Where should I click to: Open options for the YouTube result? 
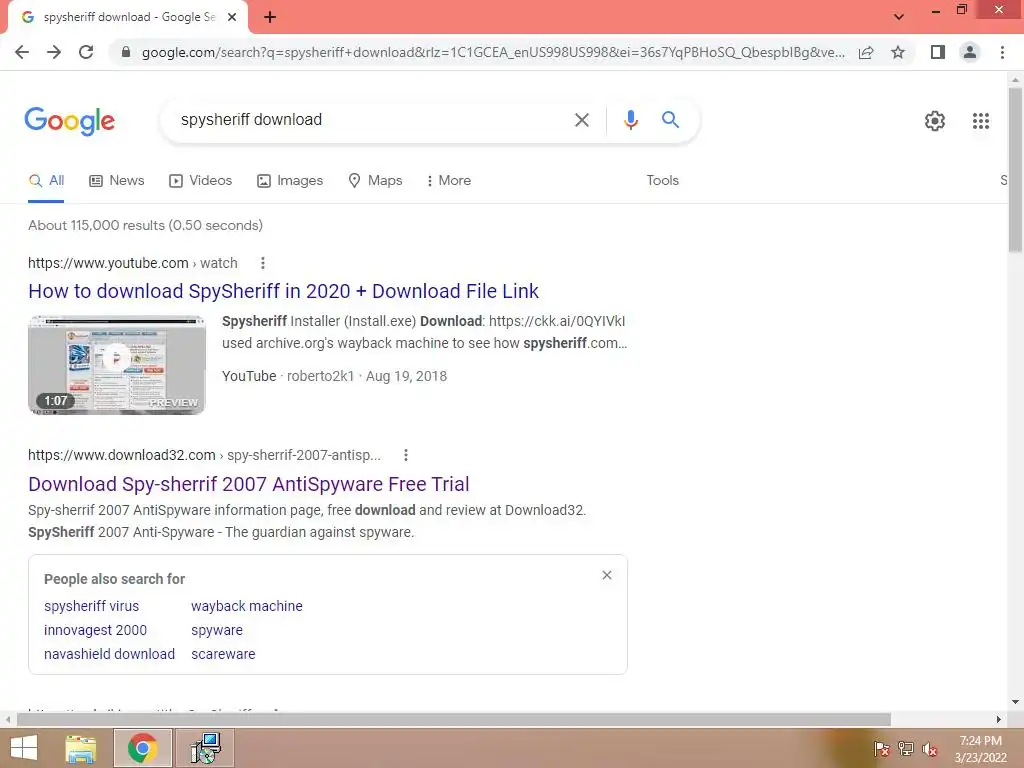(263, 263)
